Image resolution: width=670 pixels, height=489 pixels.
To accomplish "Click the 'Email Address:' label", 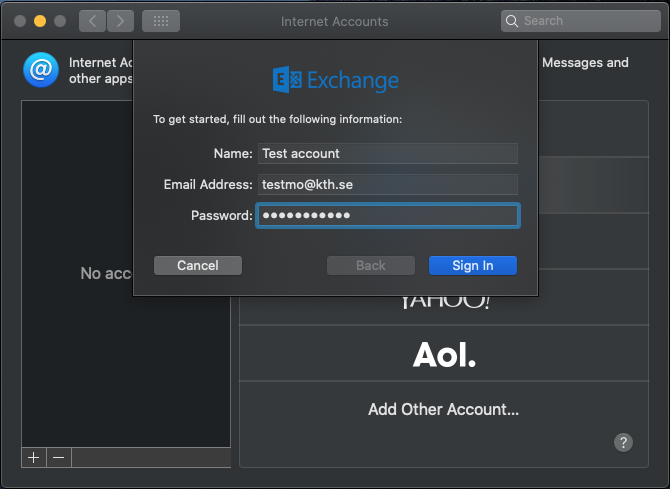I will pos(208,185).
